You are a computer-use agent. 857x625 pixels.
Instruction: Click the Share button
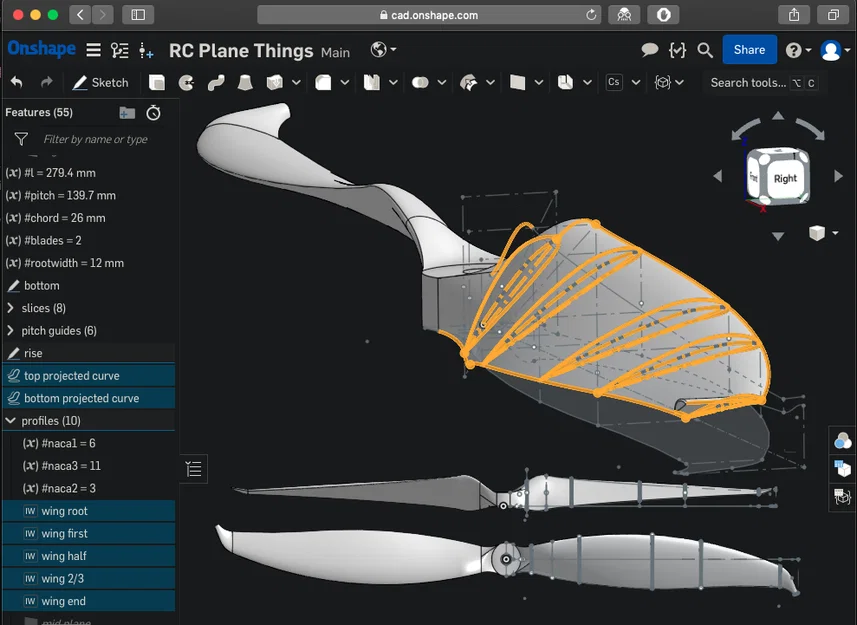[x=749, y=49]
